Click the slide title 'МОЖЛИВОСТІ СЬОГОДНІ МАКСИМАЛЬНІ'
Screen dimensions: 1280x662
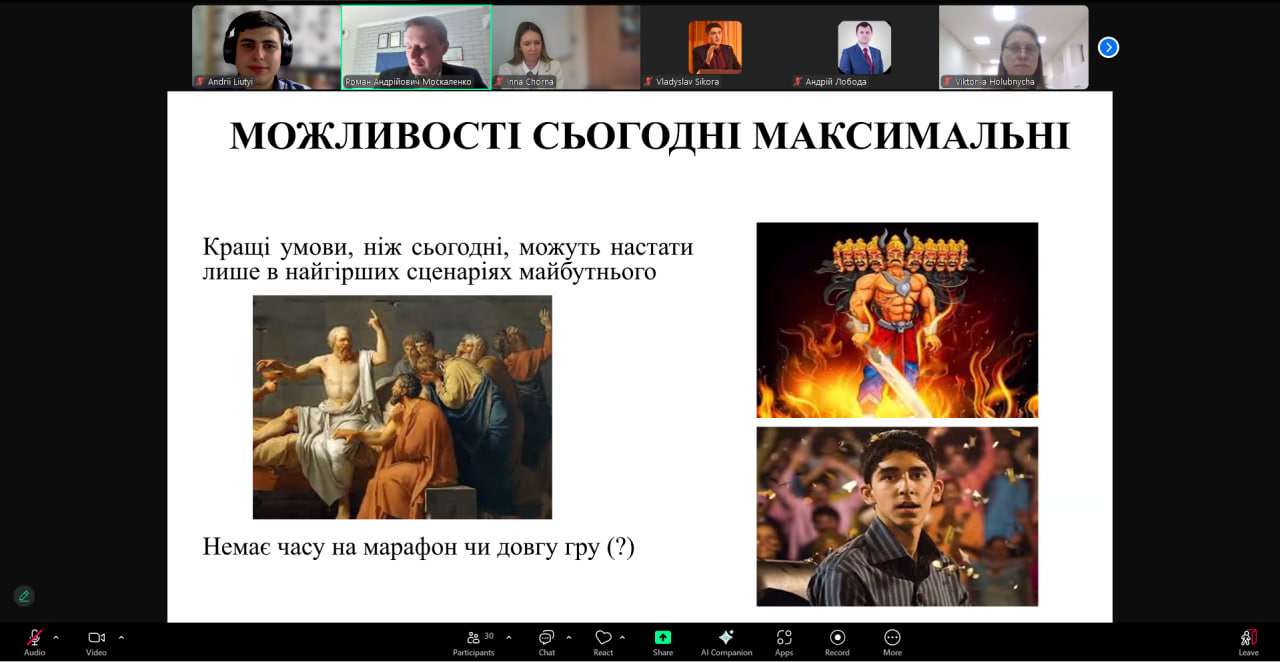[650, 136]
